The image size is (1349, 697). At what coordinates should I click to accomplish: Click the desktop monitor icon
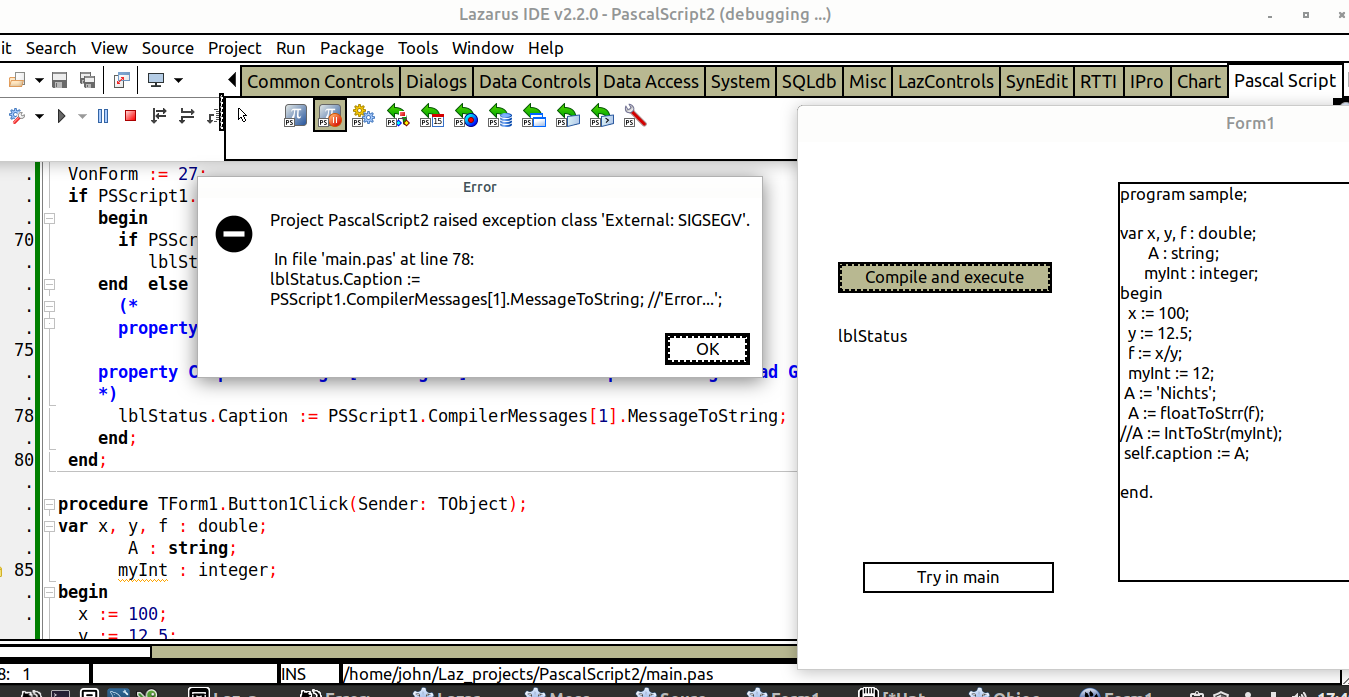pos(156,80)
